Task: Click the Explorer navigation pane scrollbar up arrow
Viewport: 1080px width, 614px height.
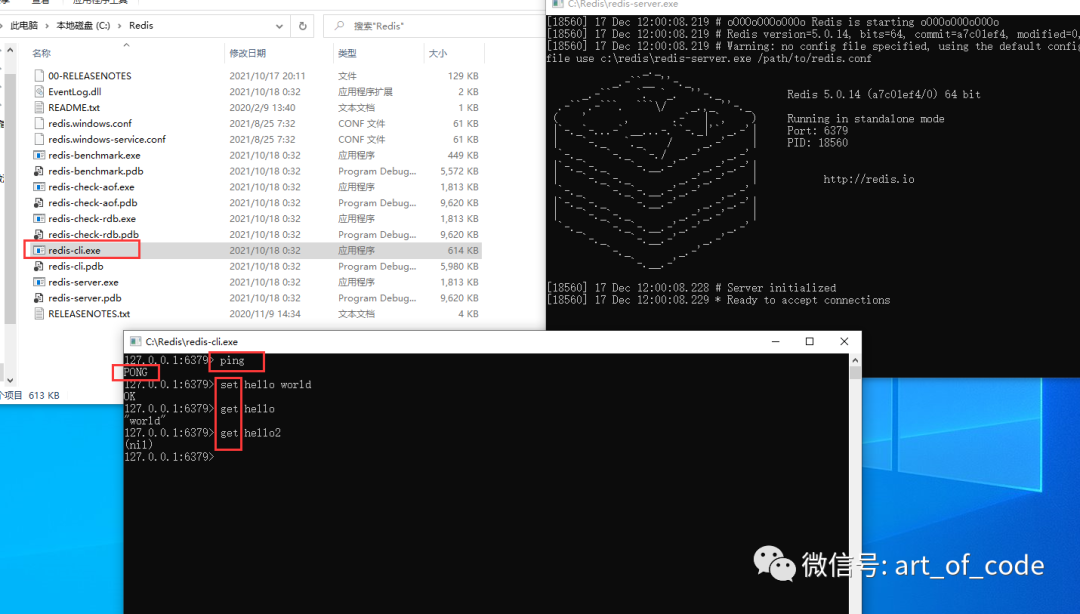Action: point(10,50)
